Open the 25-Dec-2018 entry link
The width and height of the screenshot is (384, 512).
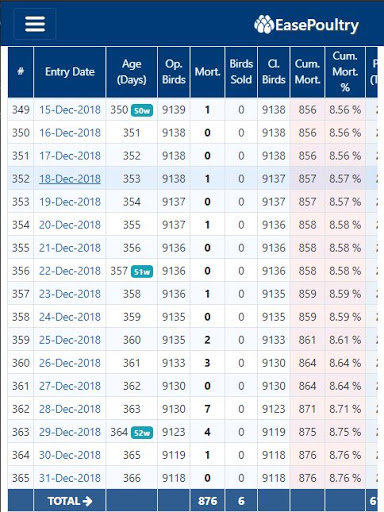[70, 340]
